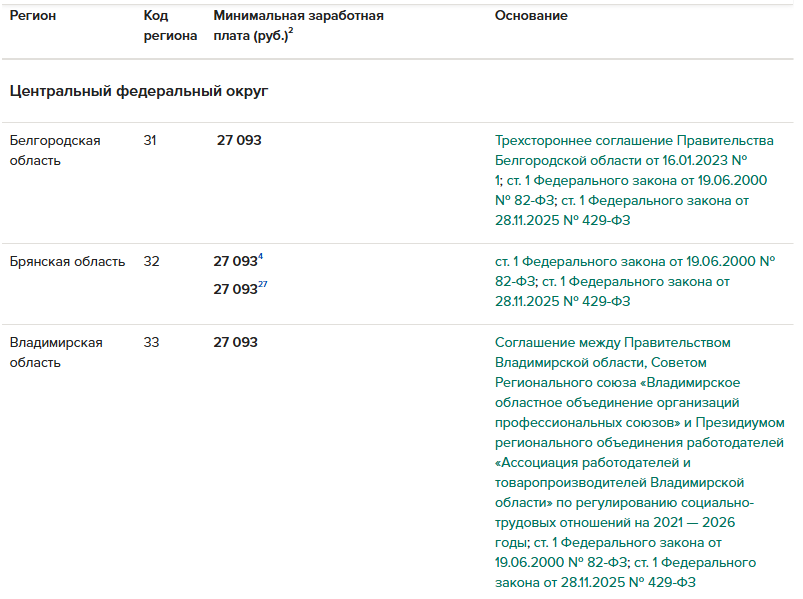This screenshot has width=803, height=599.
Task: Open footnote 2 in the wage column header
Action: point(290,32)
